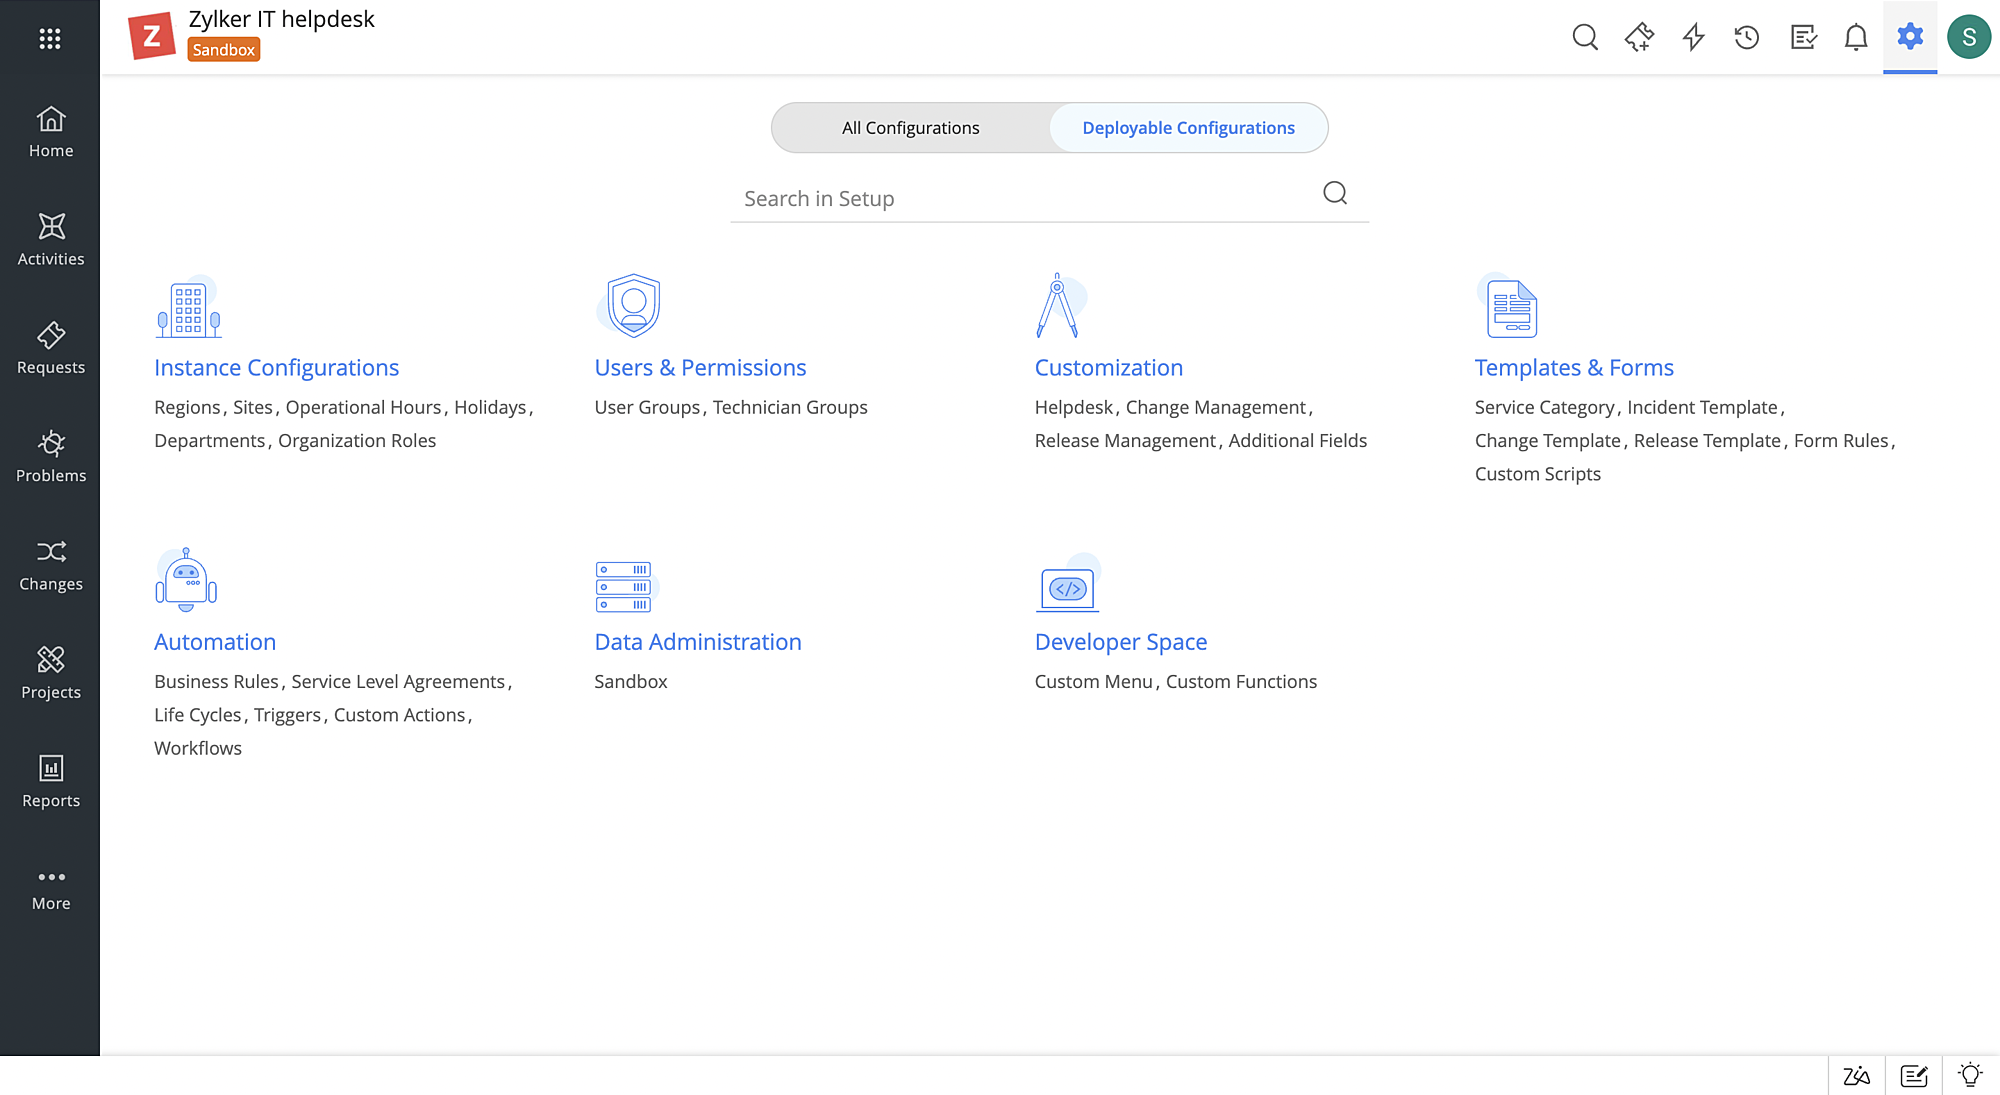This screenshot has width=2000, height=1095.
Task: Open Reports from the sidebar
Action: (51, 782)
